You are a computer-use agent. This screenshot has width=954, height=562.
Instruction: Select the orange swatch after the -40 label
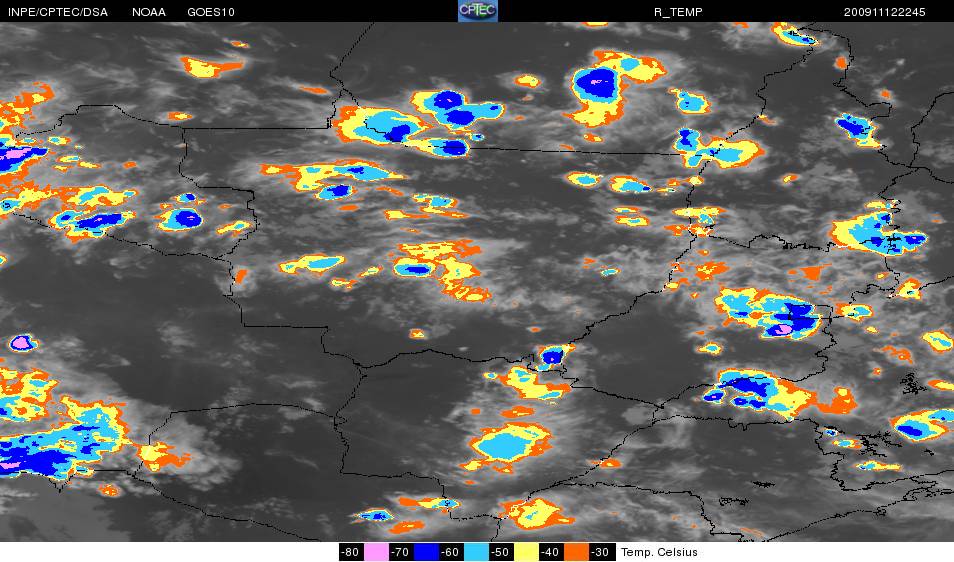(576, 552)
